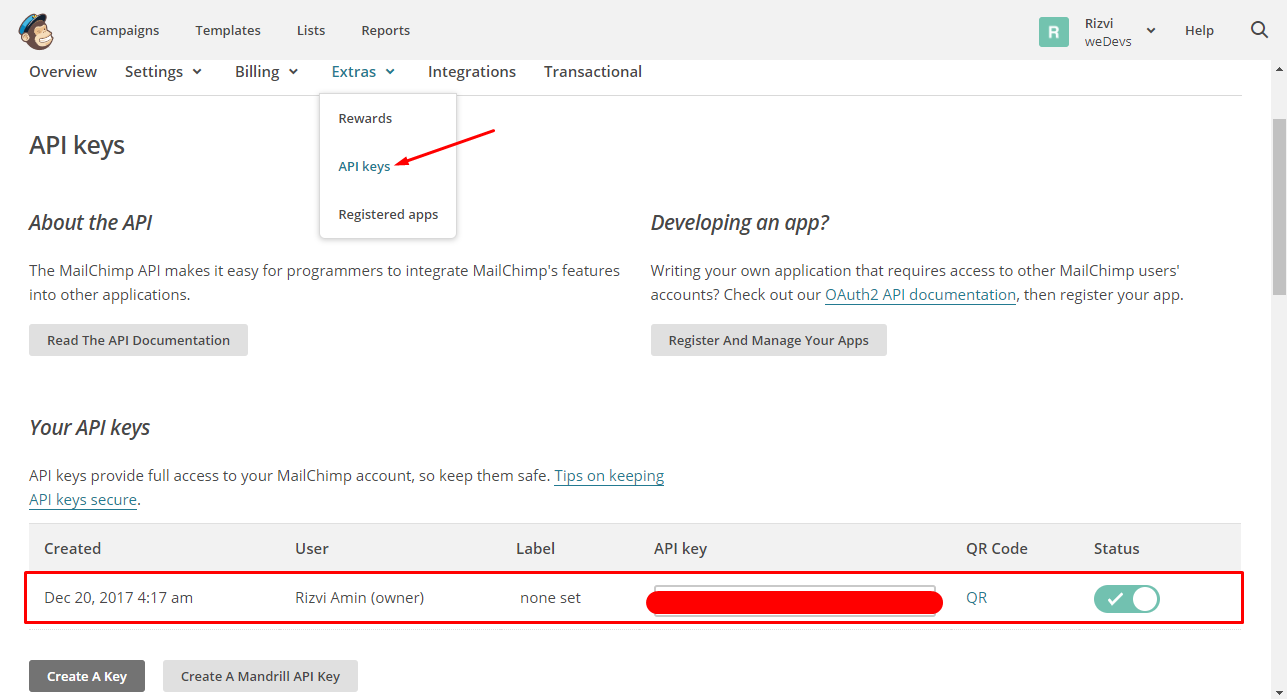The image size is (1287, 699).
Task: Open the Templates page
Action: tap(228, 31)
